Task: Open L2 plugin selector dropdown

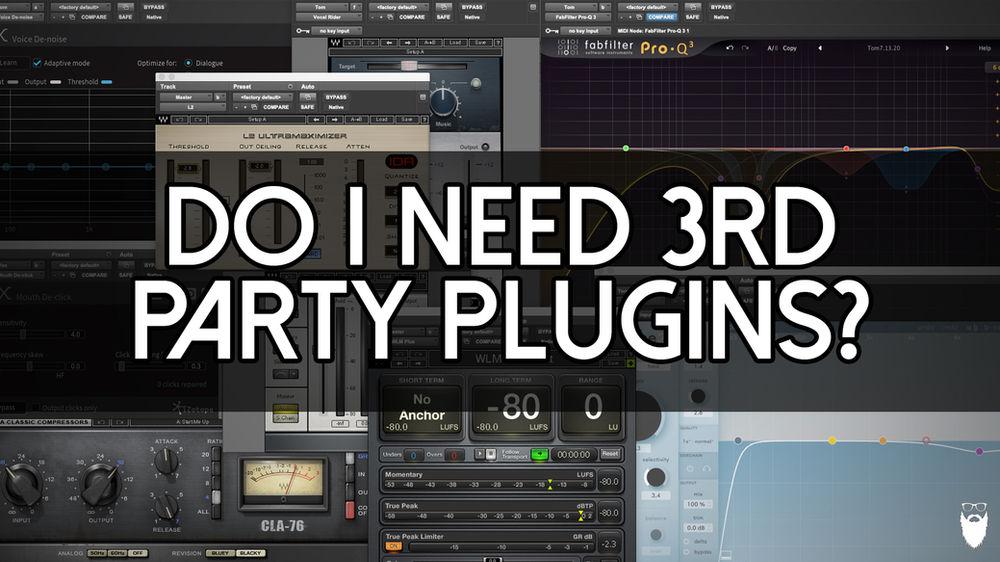Action: 191,107
